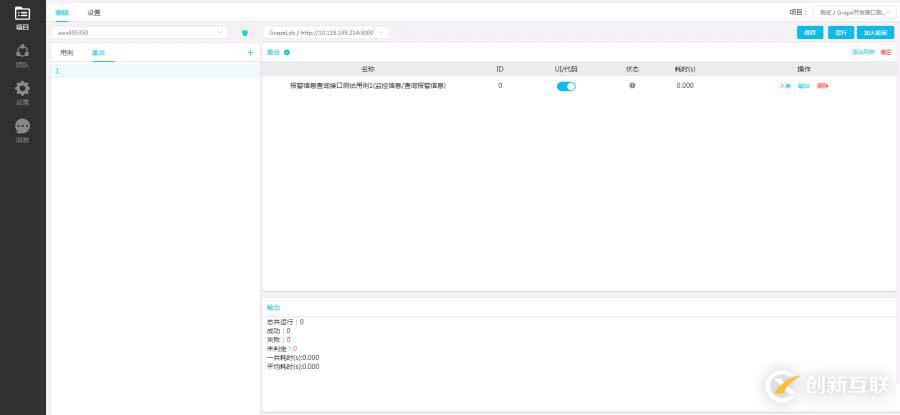Open the 消息 (Messages) chat bubble icon
This screenshot has width=900, height=415.
click(x=22, y=129)
